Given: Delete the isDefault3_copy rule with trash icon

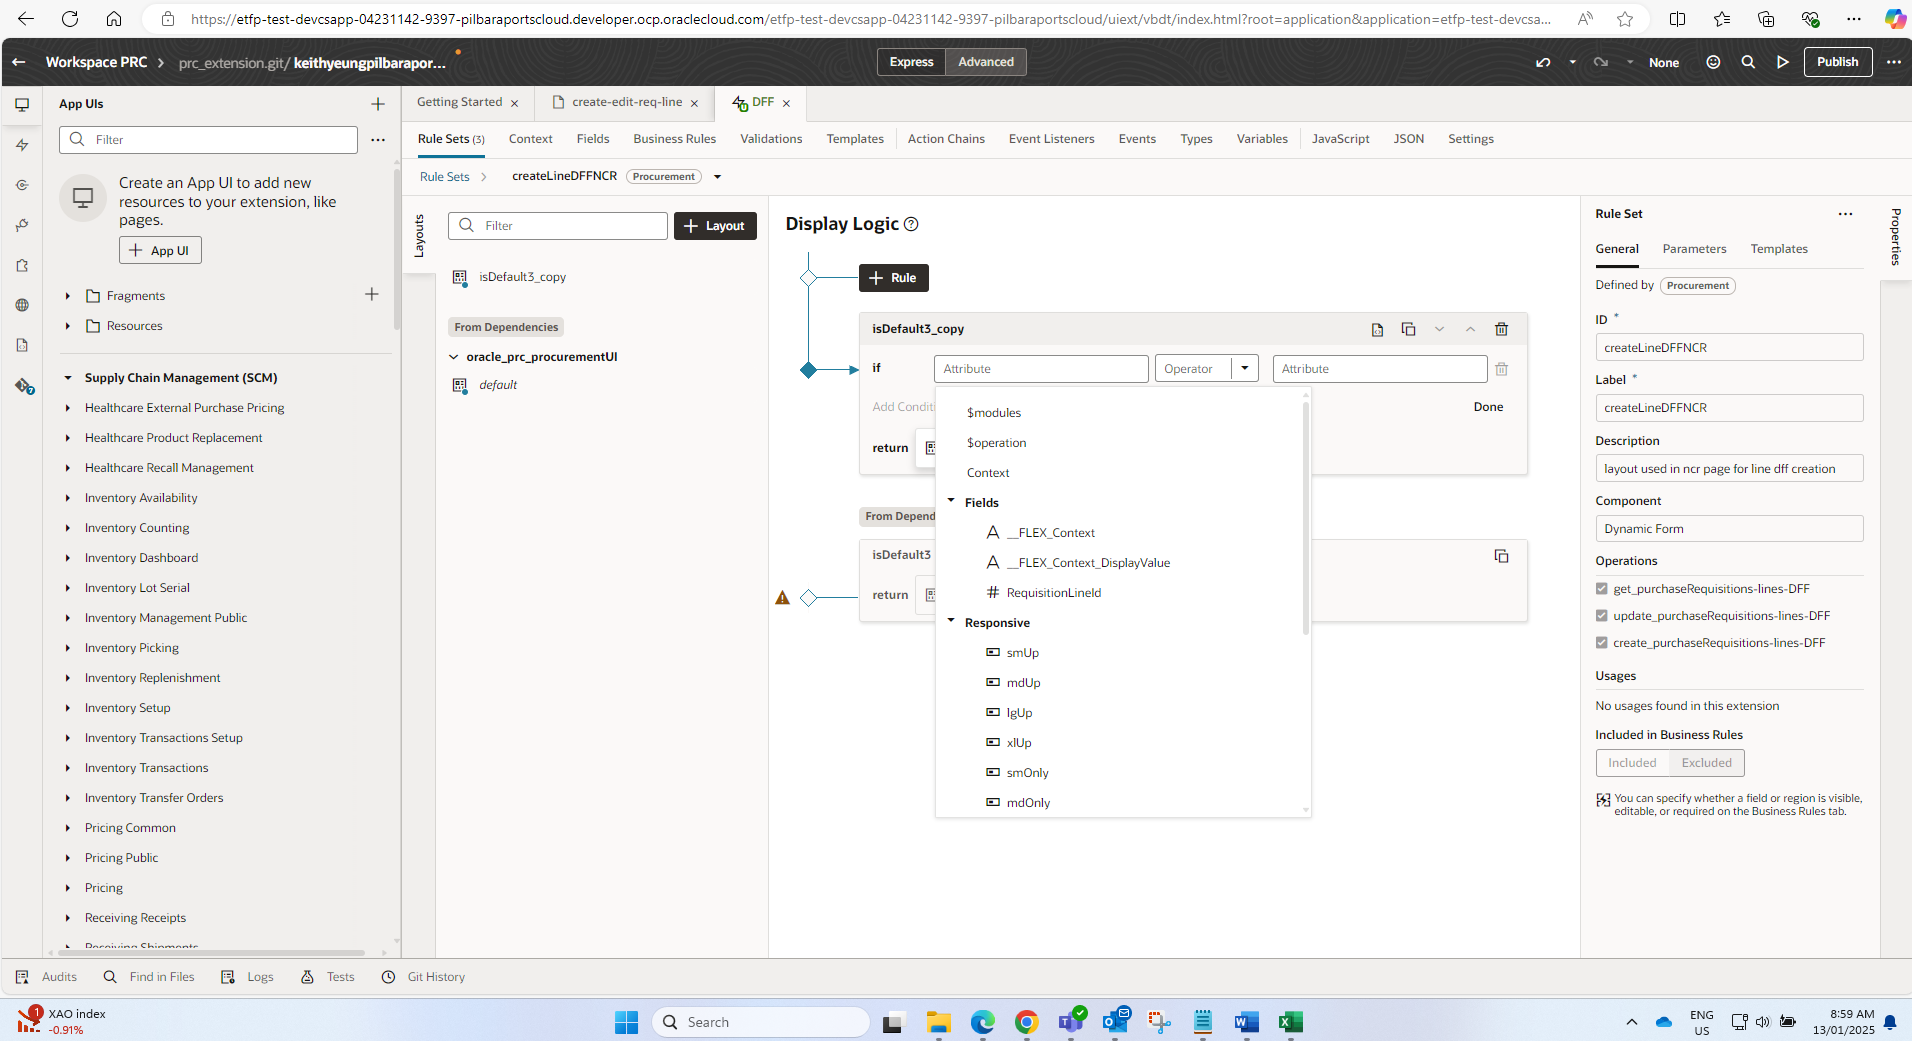Looking at the screenshot, I should [x=1501, y=329].
